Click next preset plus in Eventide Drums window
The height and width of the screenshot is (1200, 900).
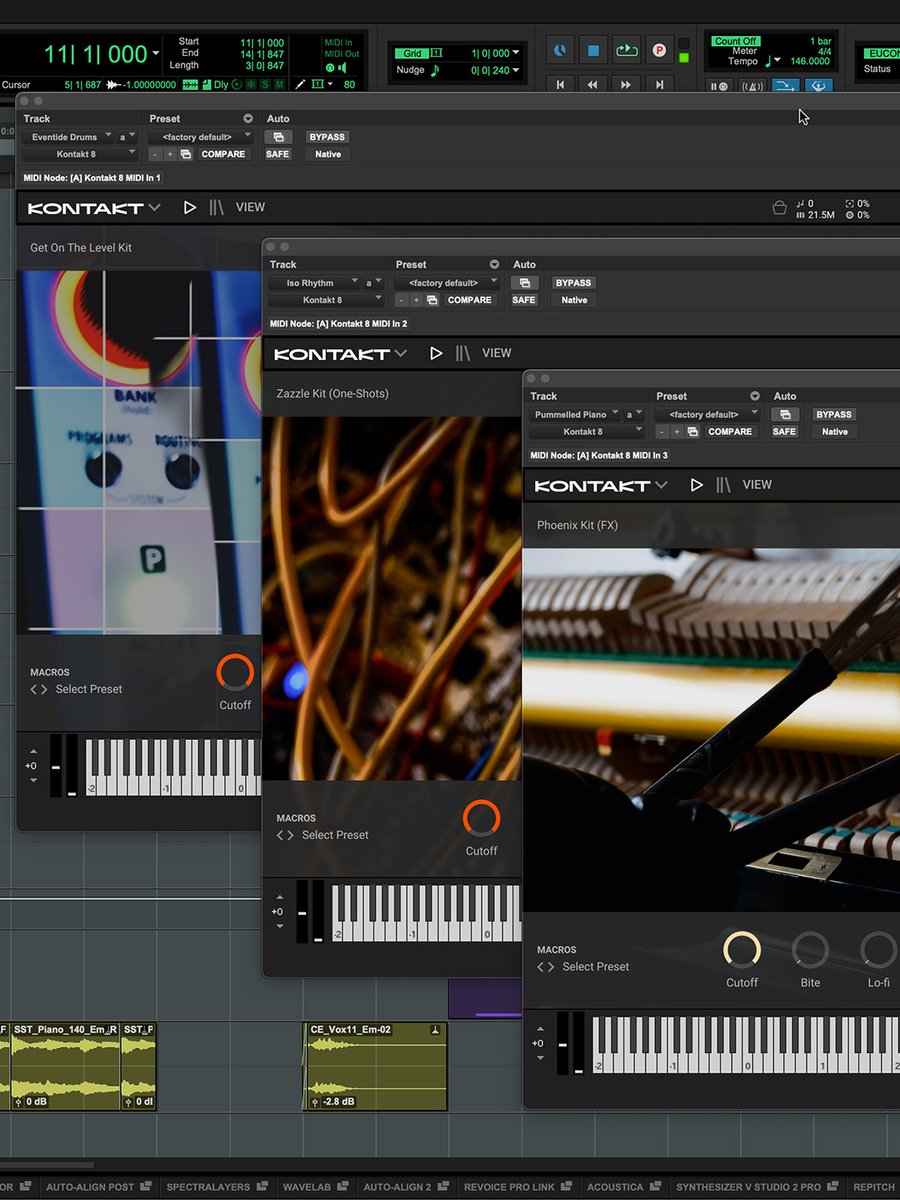coord(170,154)
